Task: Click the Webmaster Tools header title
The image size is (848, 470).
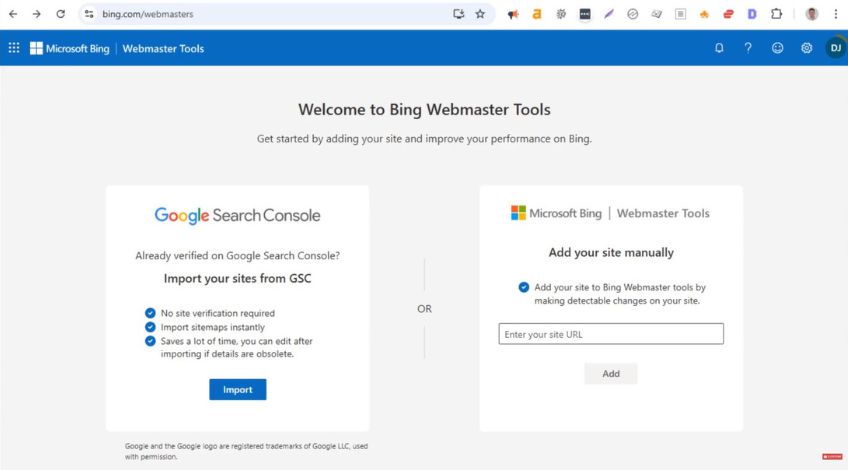Action: [x=163, y=48]
